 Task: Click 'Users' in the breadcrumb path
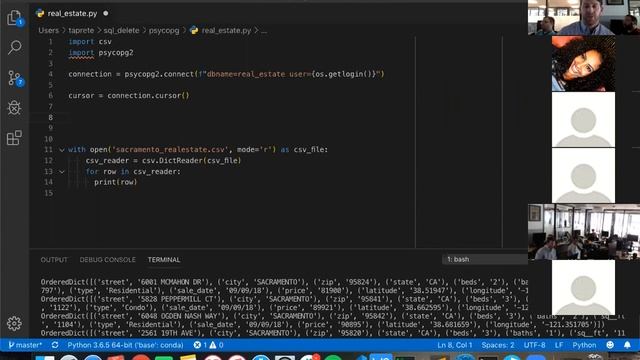pyautogui.click(x=49, y=30)
